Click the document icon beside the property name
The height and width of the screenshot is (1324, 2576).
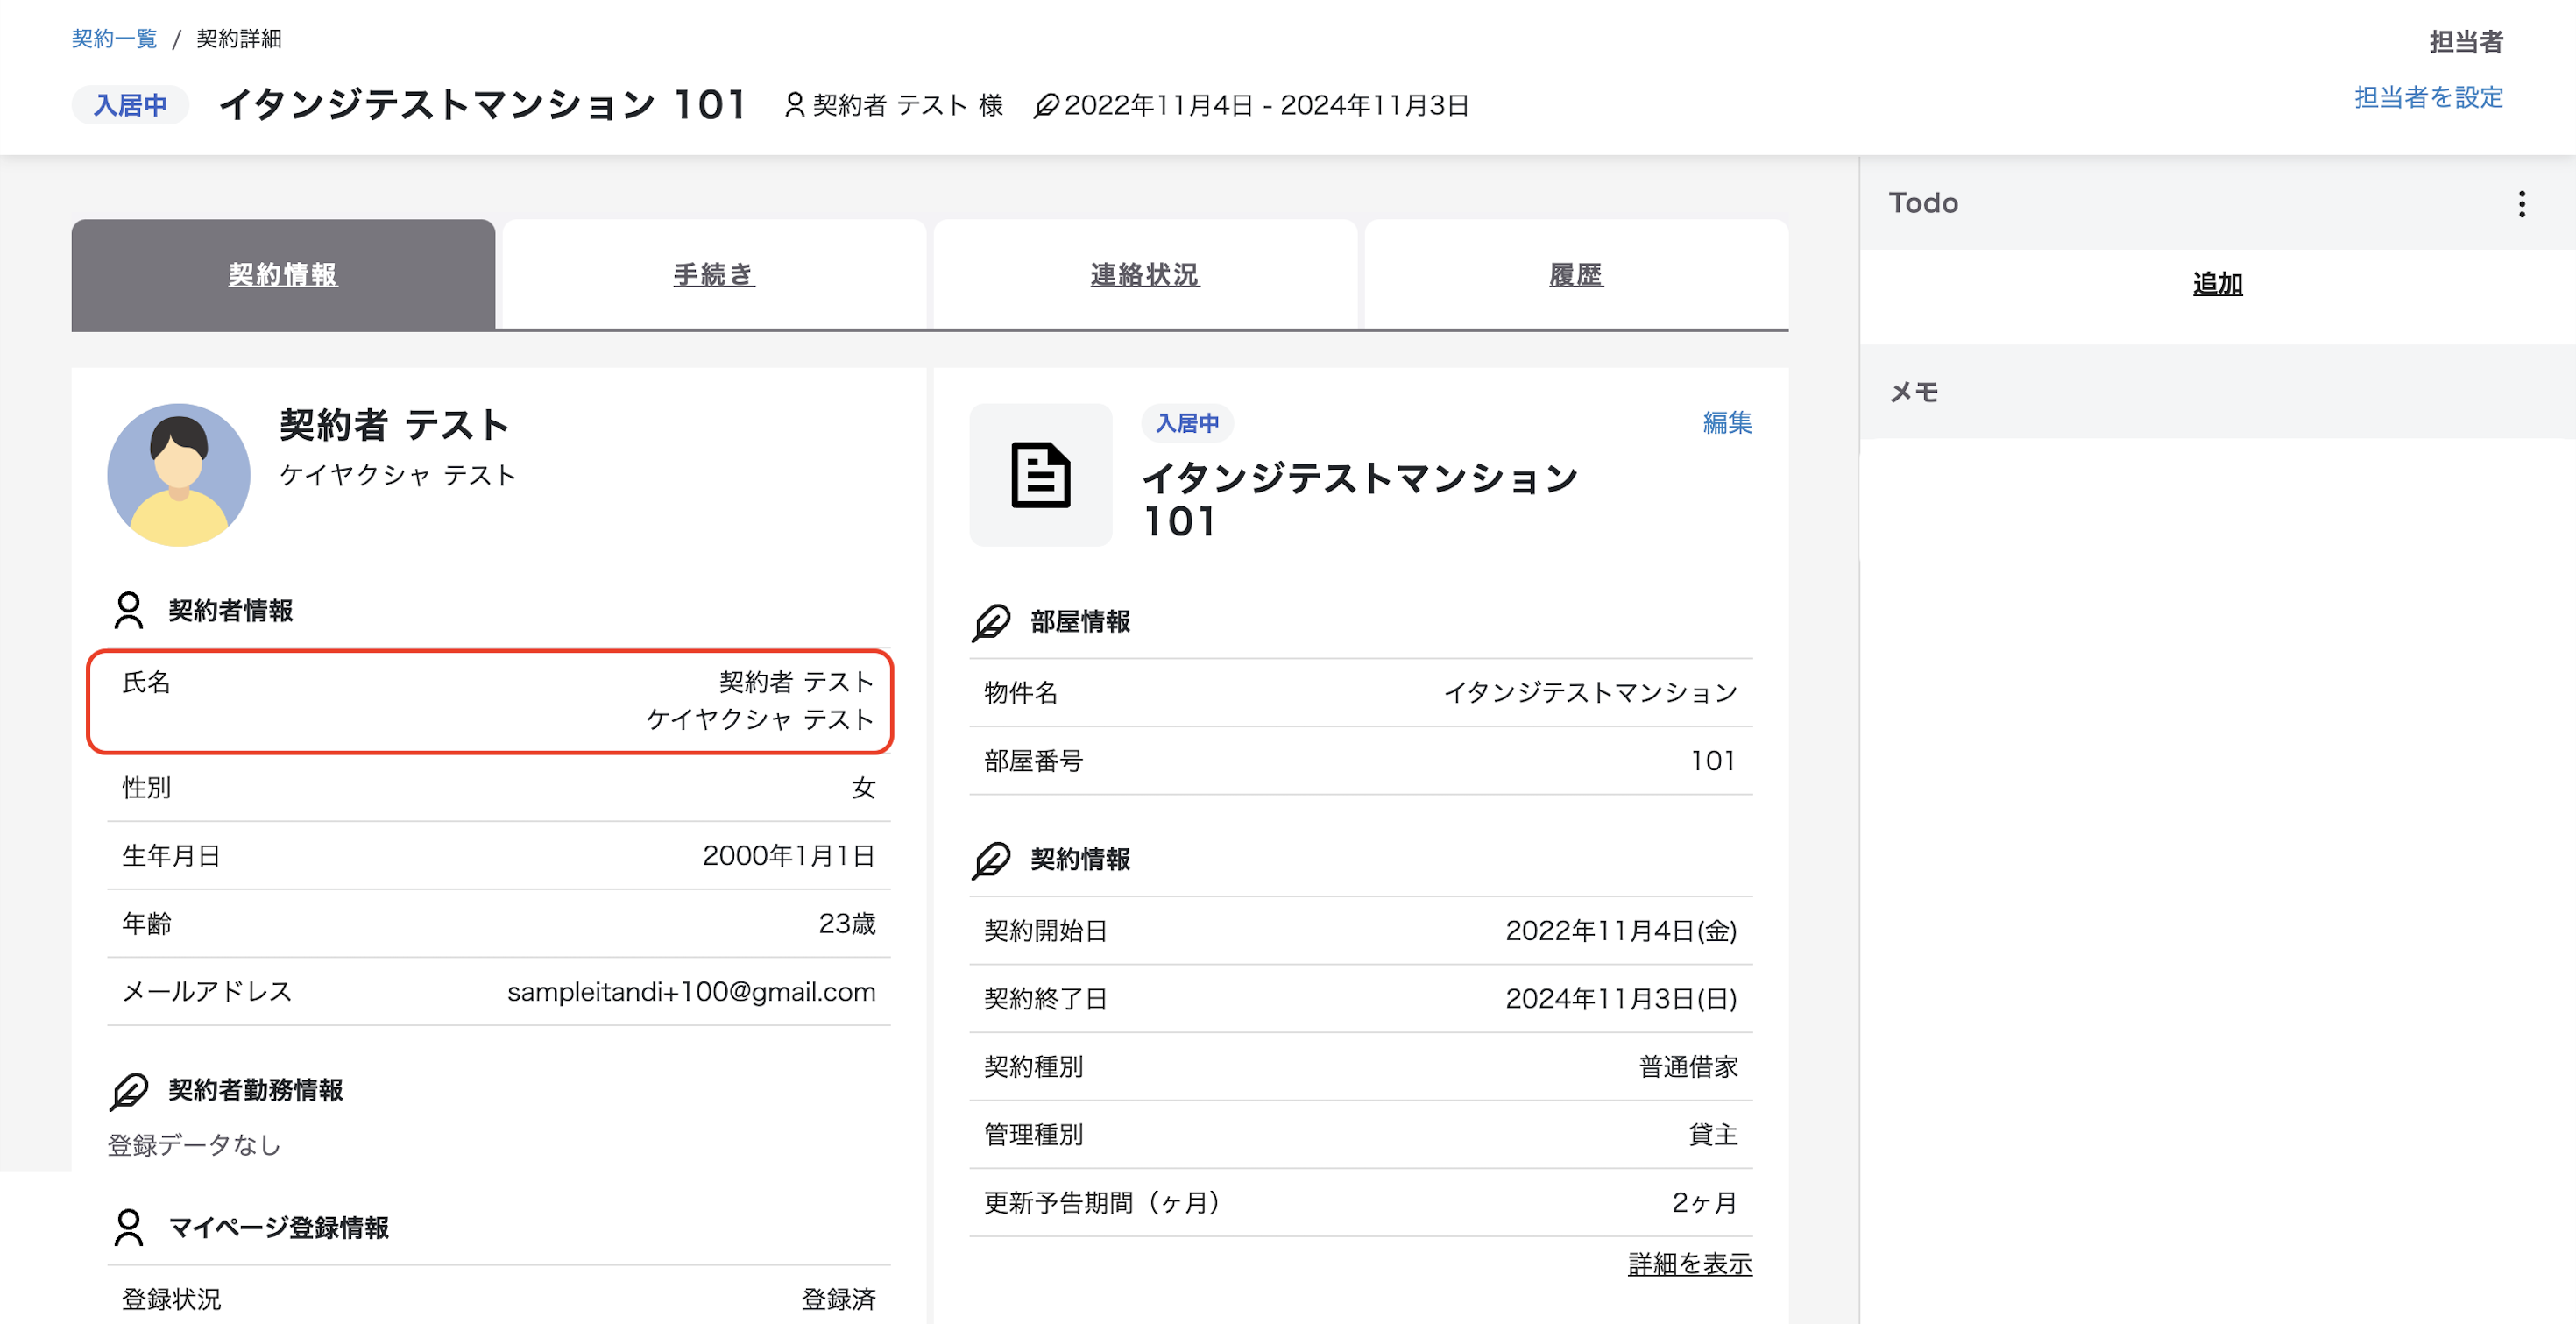pos(1040,475)
